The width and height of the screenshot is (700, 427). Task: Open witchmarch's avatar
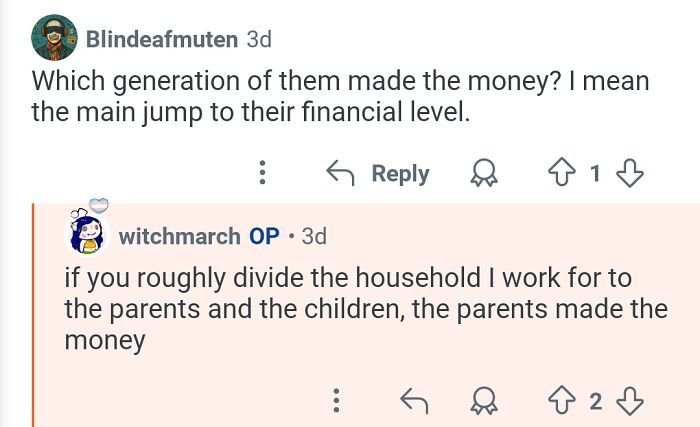(x=87, y=232)
